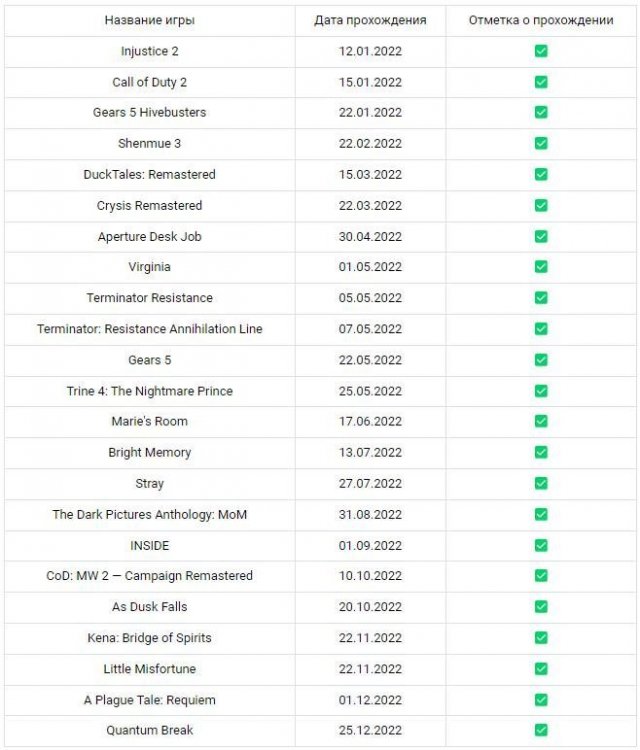Click the 'Название игры' column header
Image resolution: width=640 pixels, height=750 pixels.
coord(150,20)
